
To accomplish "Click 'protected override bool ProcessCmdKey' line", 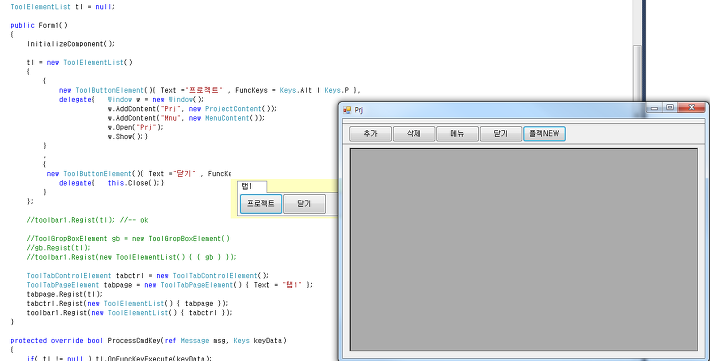I will 149,341.
